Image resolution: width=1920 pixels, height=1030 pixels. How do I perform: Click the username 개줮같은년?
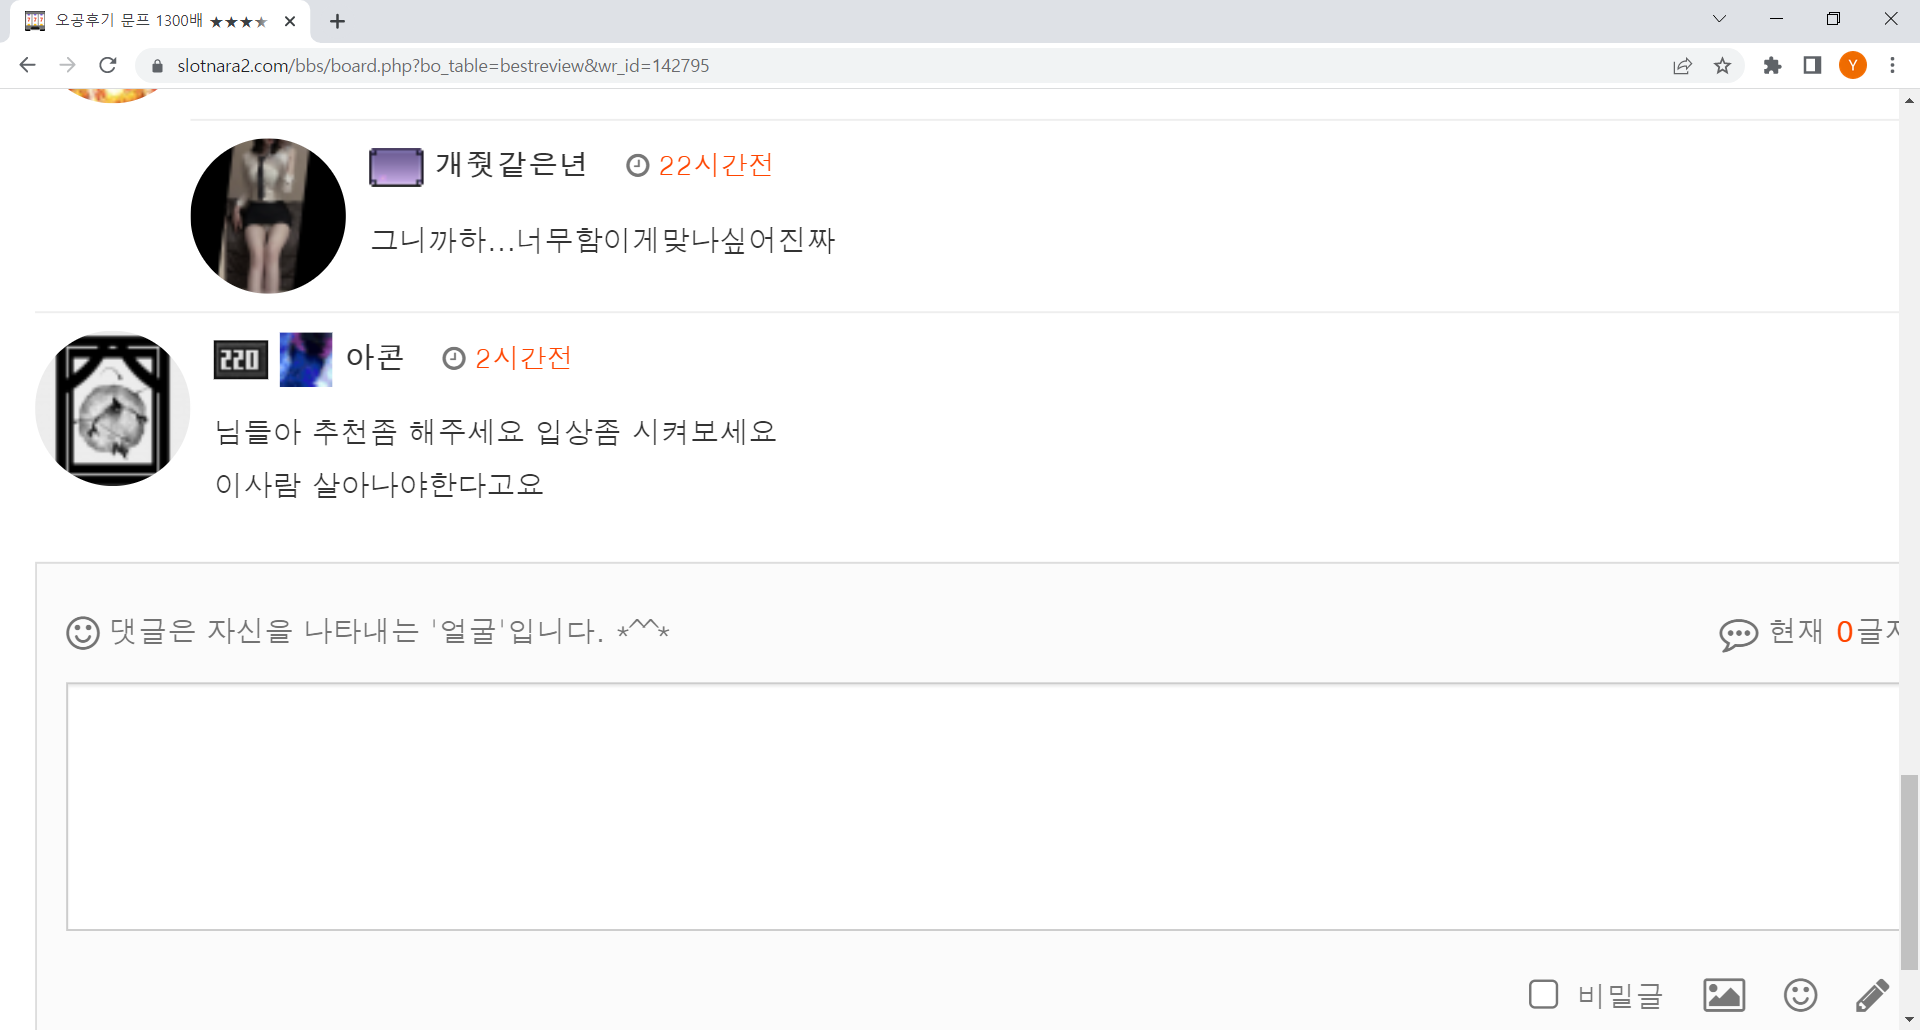tap(511, 164)
